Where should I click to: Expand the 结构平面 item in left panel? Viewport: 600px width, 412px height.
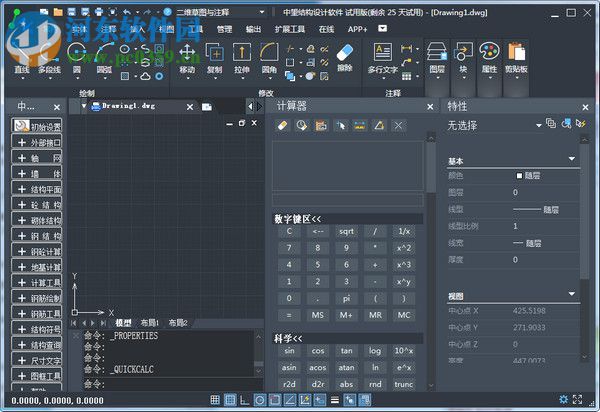pos(37,189)
